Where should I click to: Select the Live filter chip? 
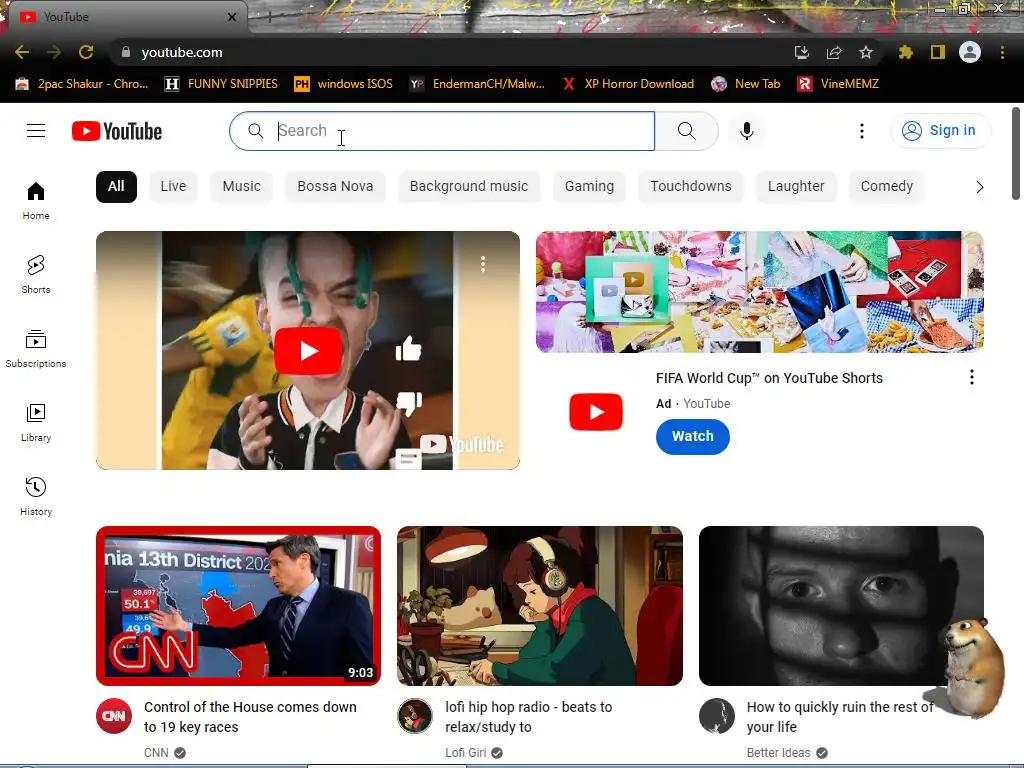[x=173, y=187]
